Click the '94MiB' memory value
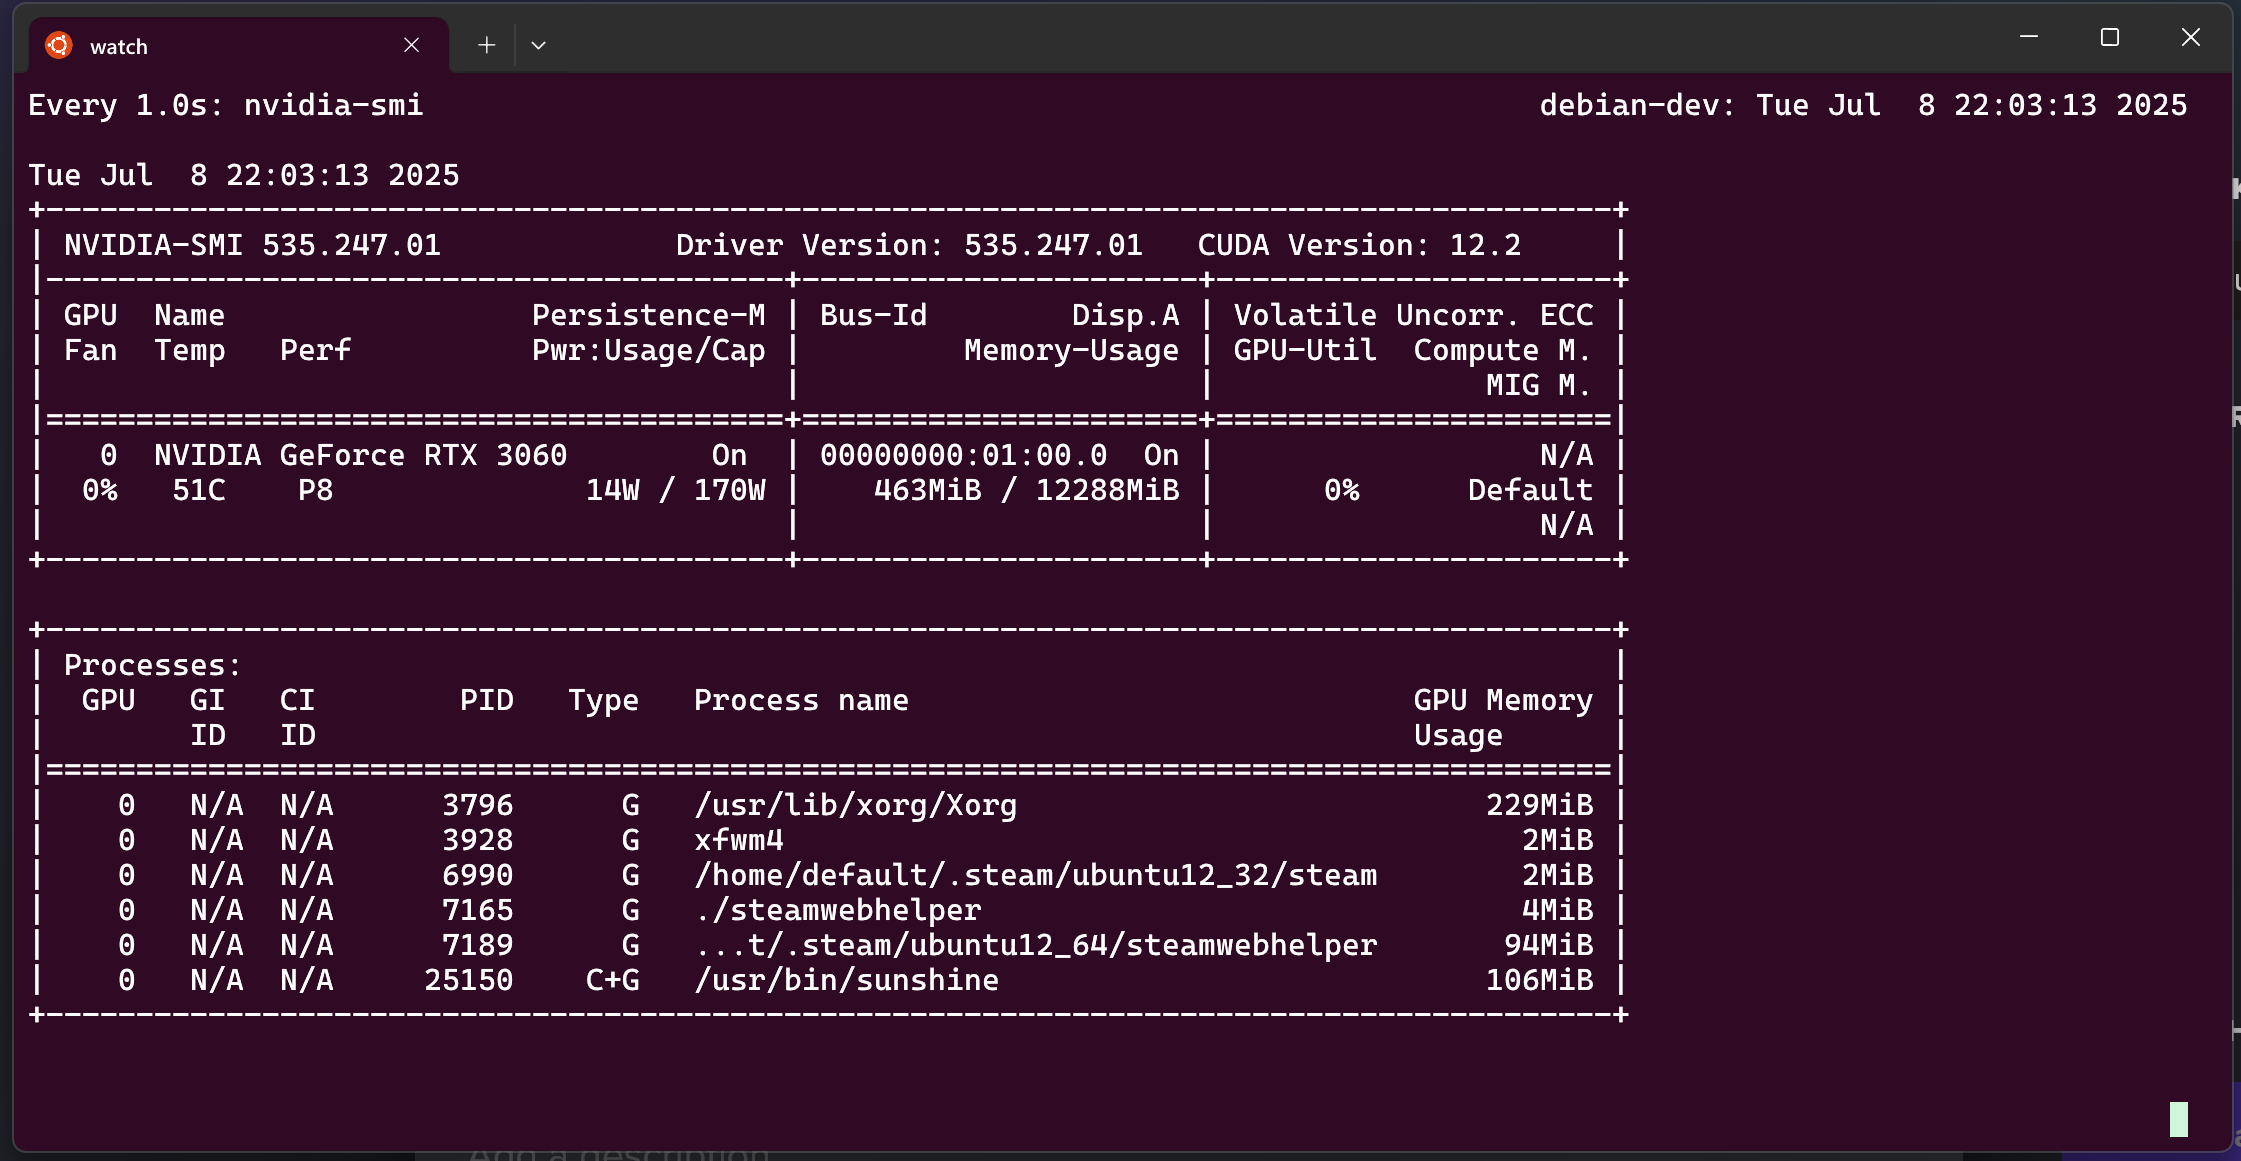 pos(1548,945)
